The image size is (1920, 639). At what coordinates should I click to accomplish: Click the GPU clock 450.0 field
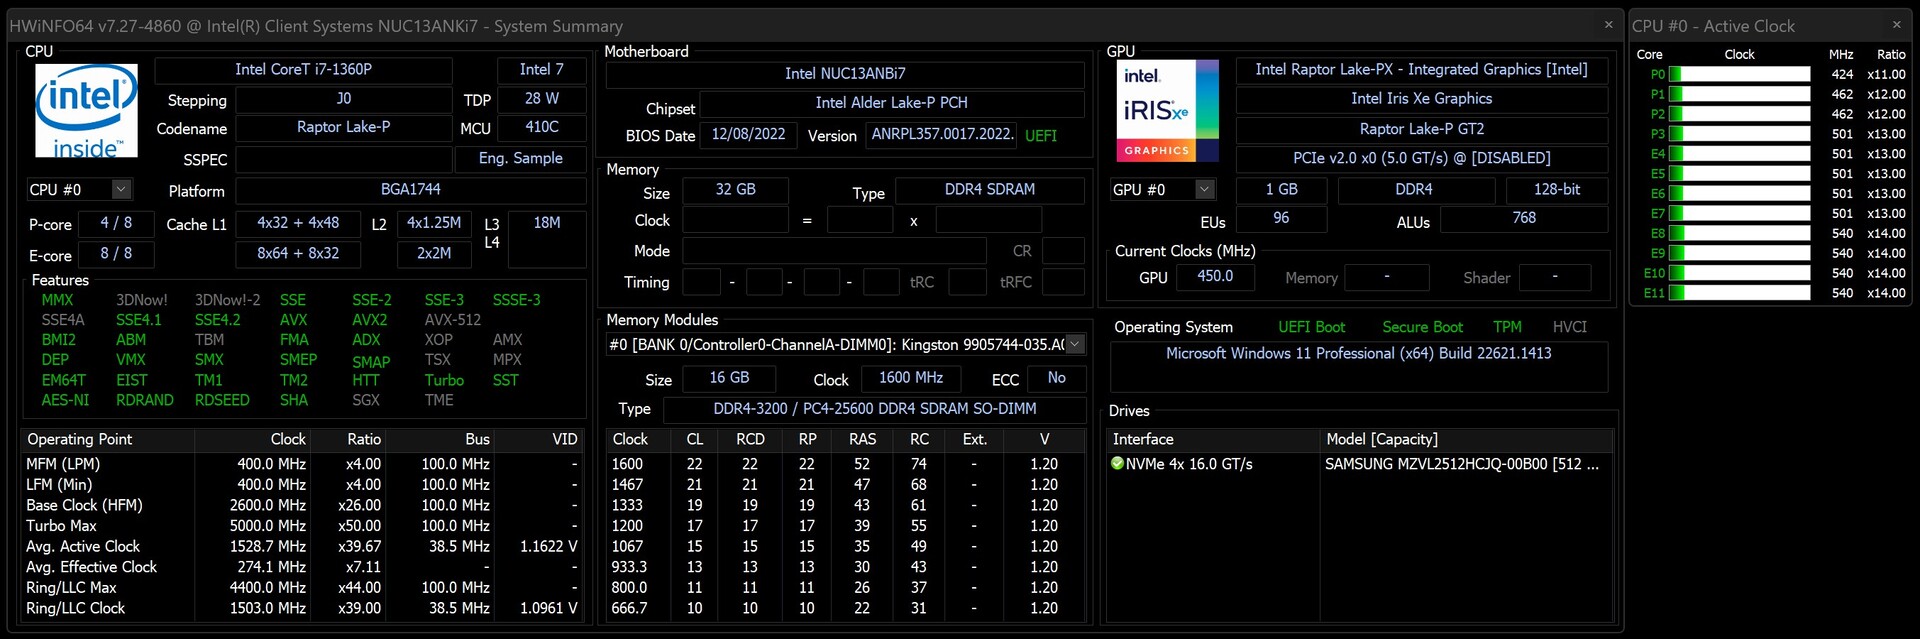click(1215, 277)
